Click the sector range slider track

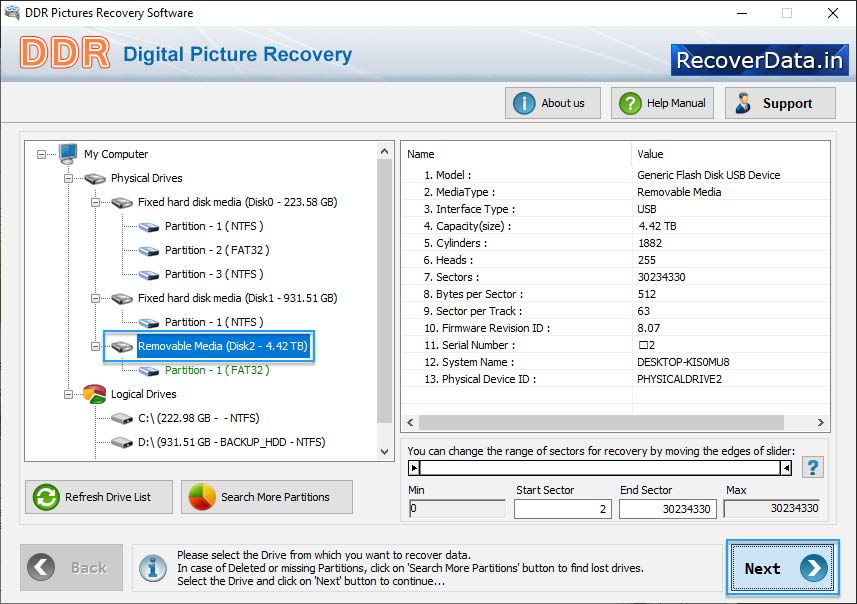(x=600, y=468)
